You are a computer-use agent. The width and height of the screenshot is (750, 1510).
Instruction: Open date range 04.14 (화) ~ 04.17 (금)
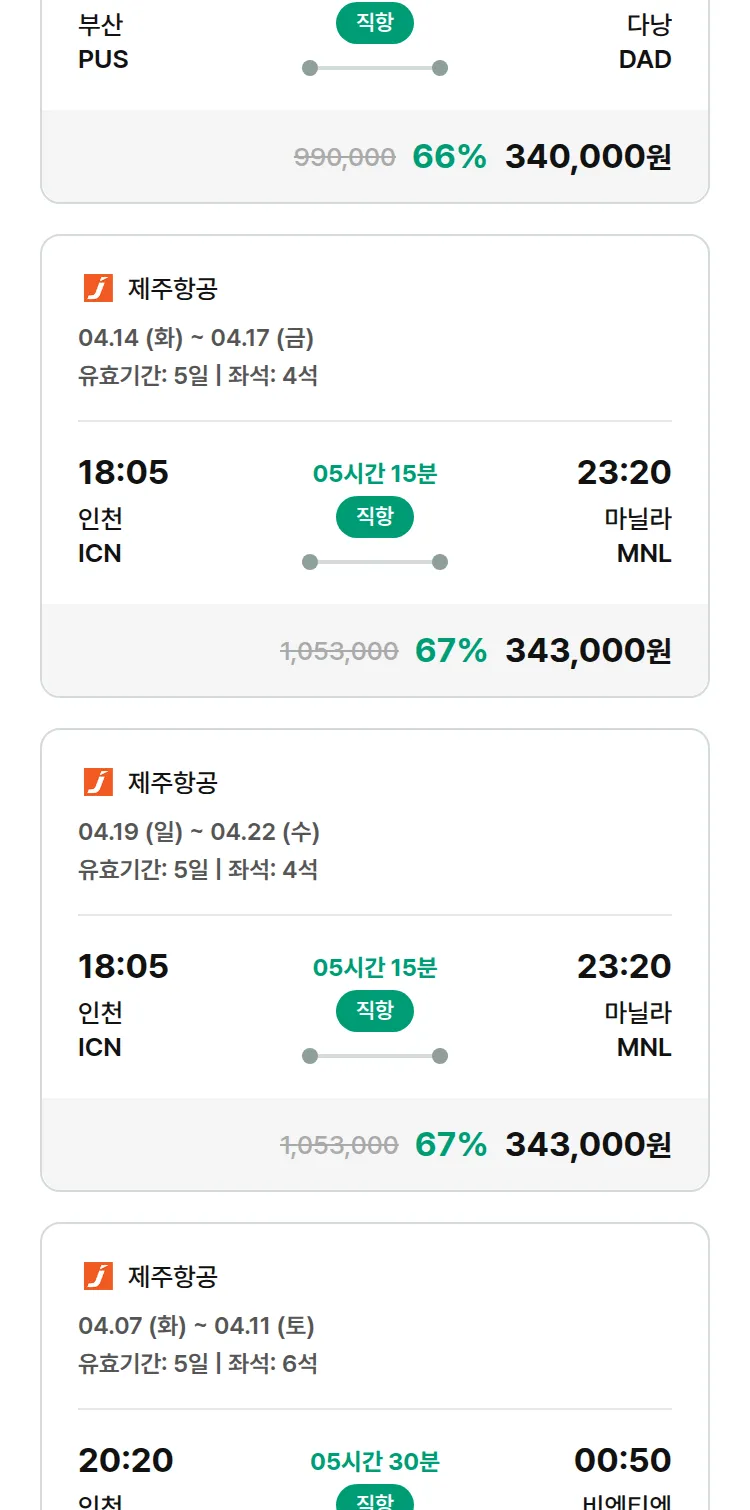click(196, 338)
